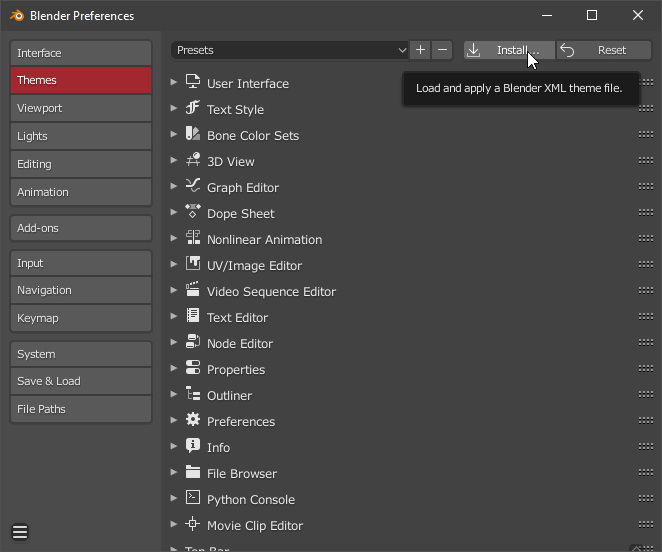Click the Node Editor panel icon

(x=193, y=342)
